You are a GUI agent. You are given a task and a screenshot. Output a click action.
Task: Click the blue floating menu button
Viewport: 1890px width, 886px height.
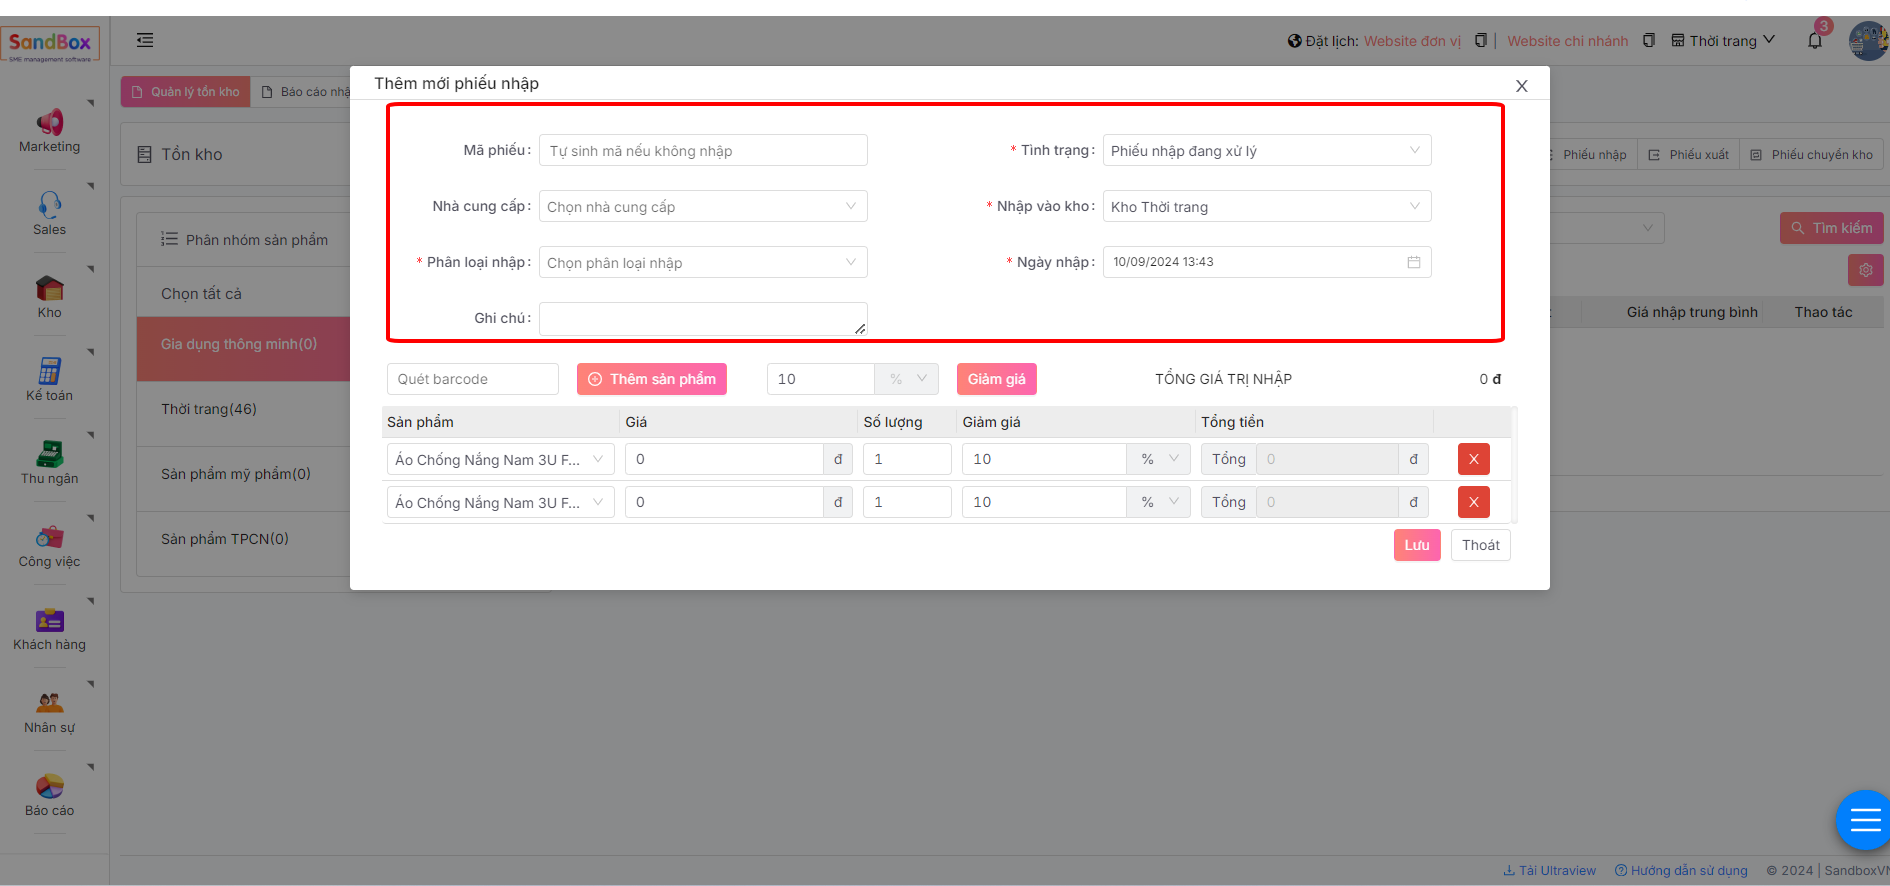tap(1863, 820)
